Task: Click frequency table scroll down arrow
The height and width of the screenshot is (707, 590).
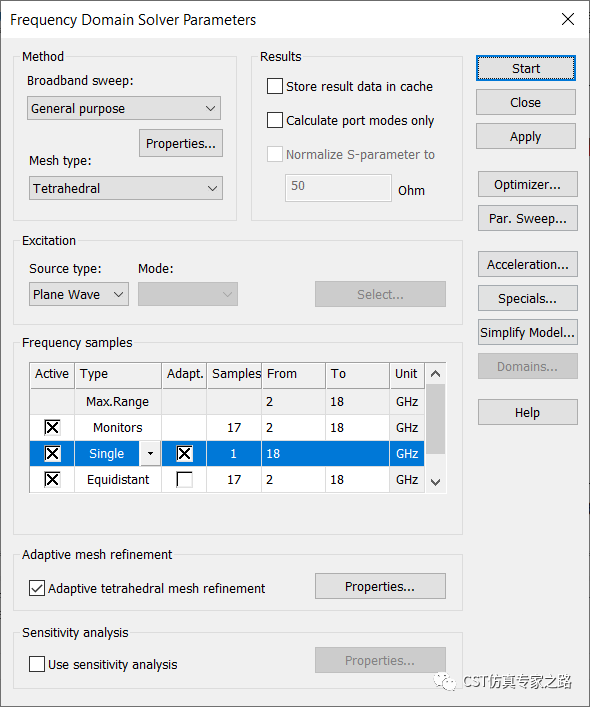Action: pyautogui.click(x=435, y=482)
